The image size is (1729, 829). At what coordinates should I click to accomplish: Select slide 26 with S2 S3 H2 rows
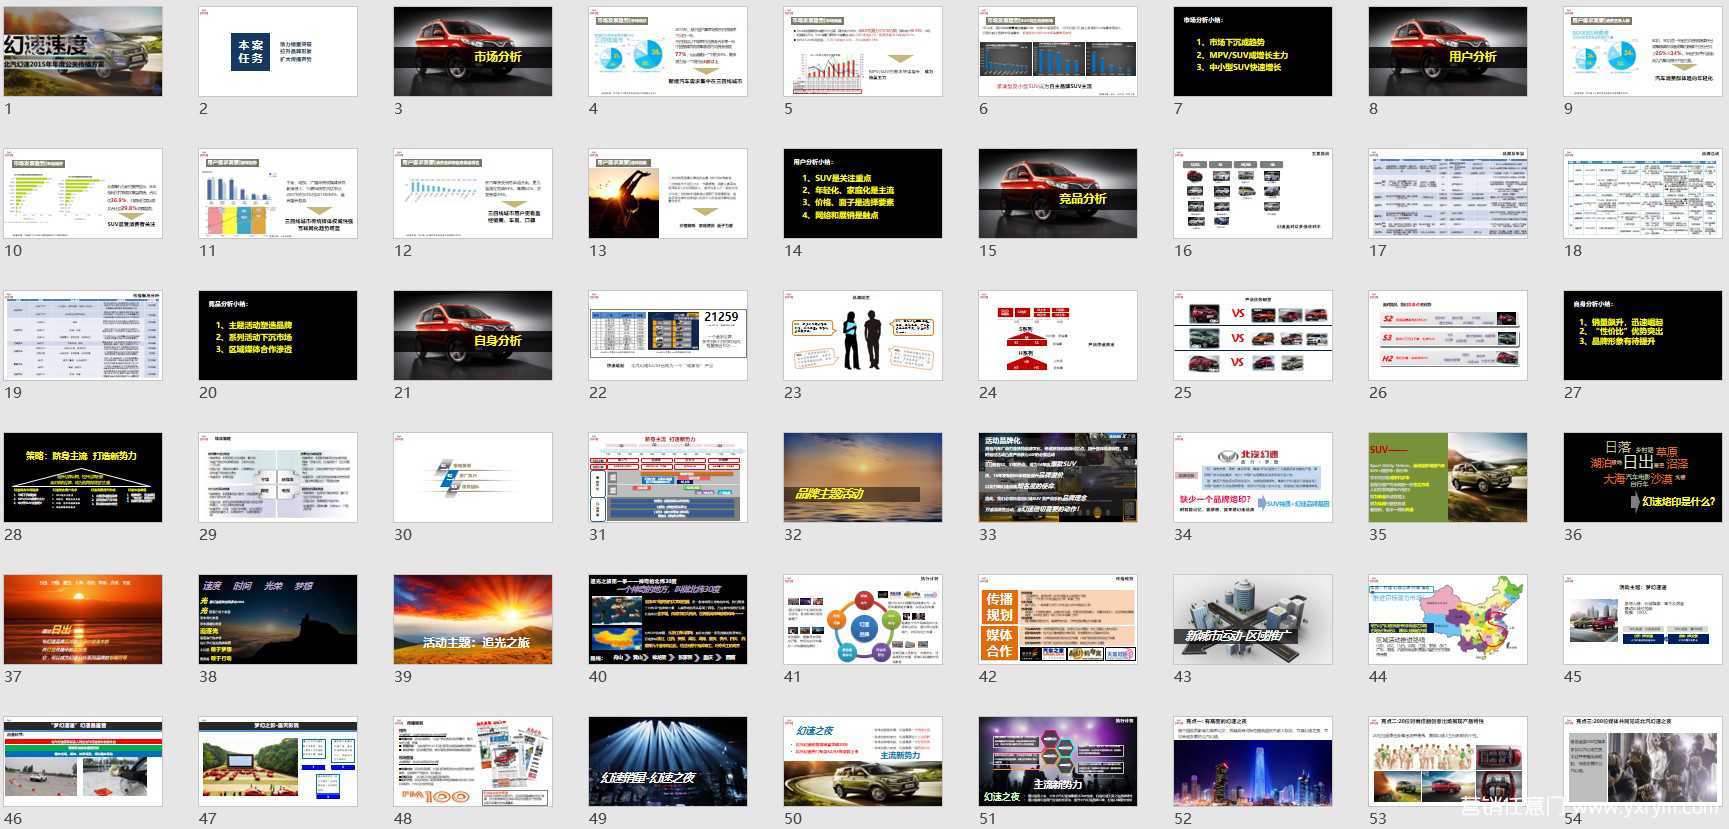point(1448,336)
